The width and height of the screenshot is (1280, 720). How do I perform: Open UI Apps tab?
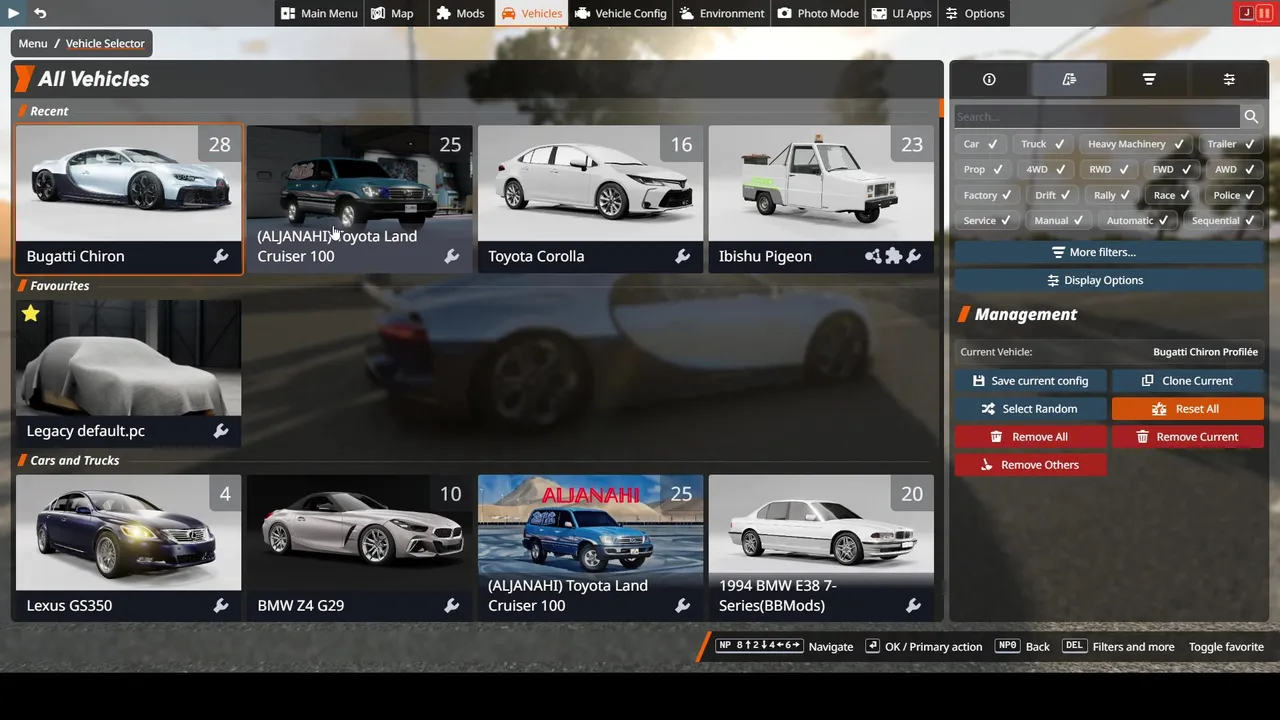(x=902, y=13)
